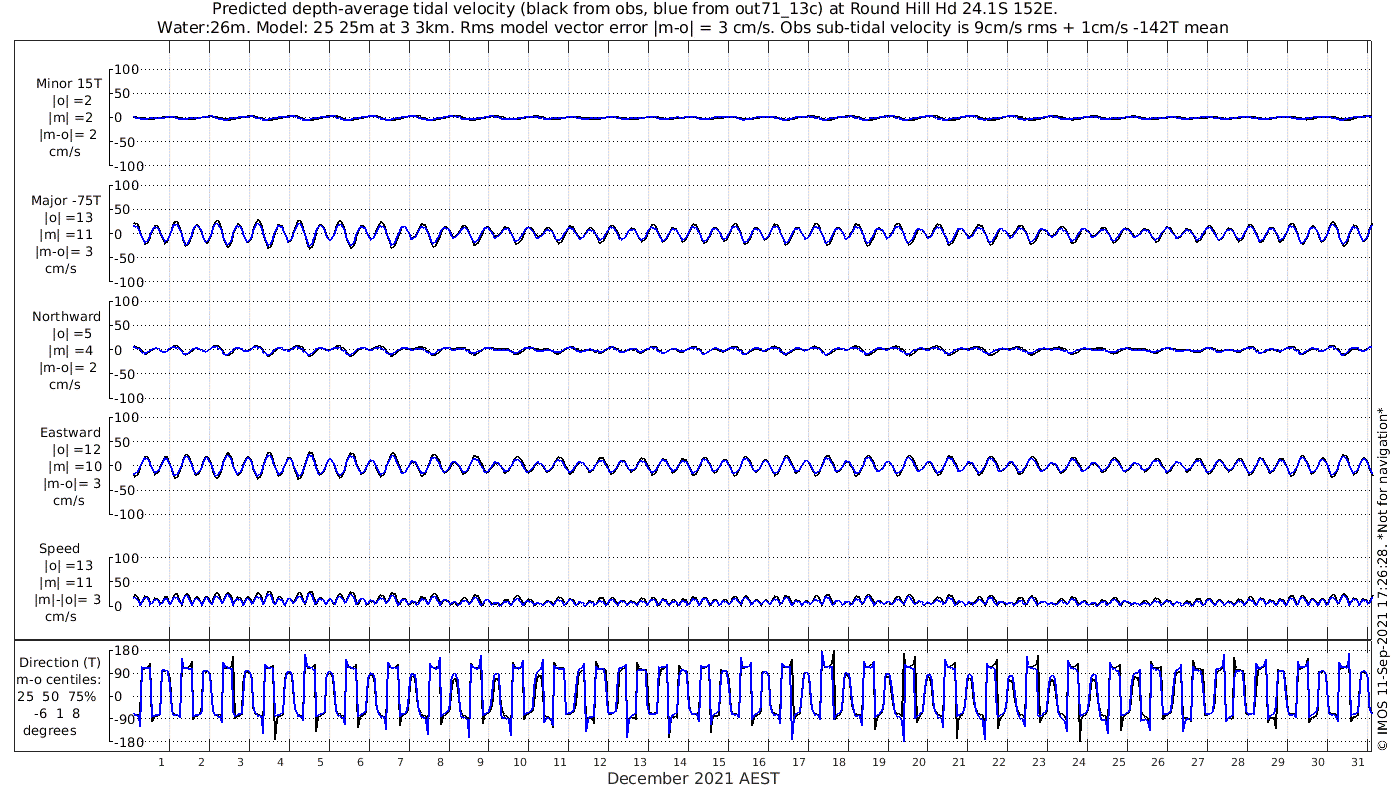
Task: Click the '25 50 75%' centile header
Action: click(x=56, y=697)
